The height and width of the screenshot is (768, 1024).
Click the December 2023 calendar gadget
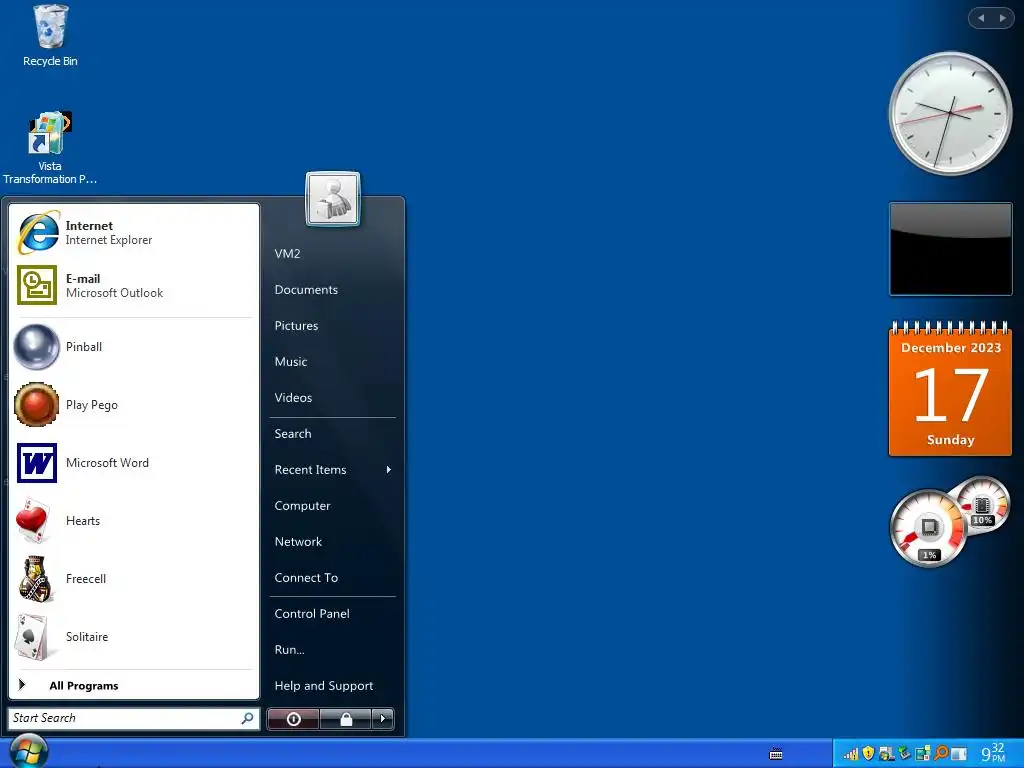[950, 388]
